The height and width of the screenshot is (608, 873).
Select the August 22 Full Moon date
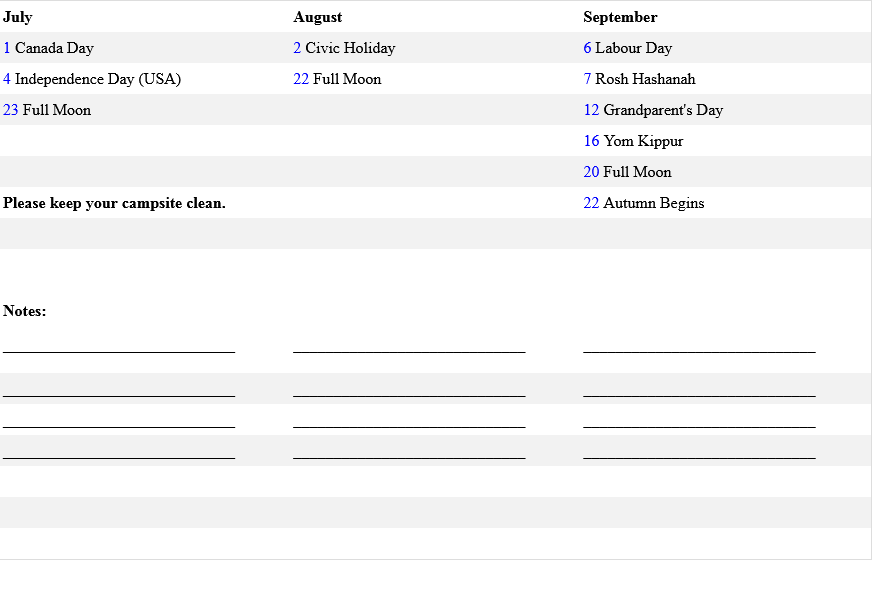pyautogui.click(x=301, y=79)
